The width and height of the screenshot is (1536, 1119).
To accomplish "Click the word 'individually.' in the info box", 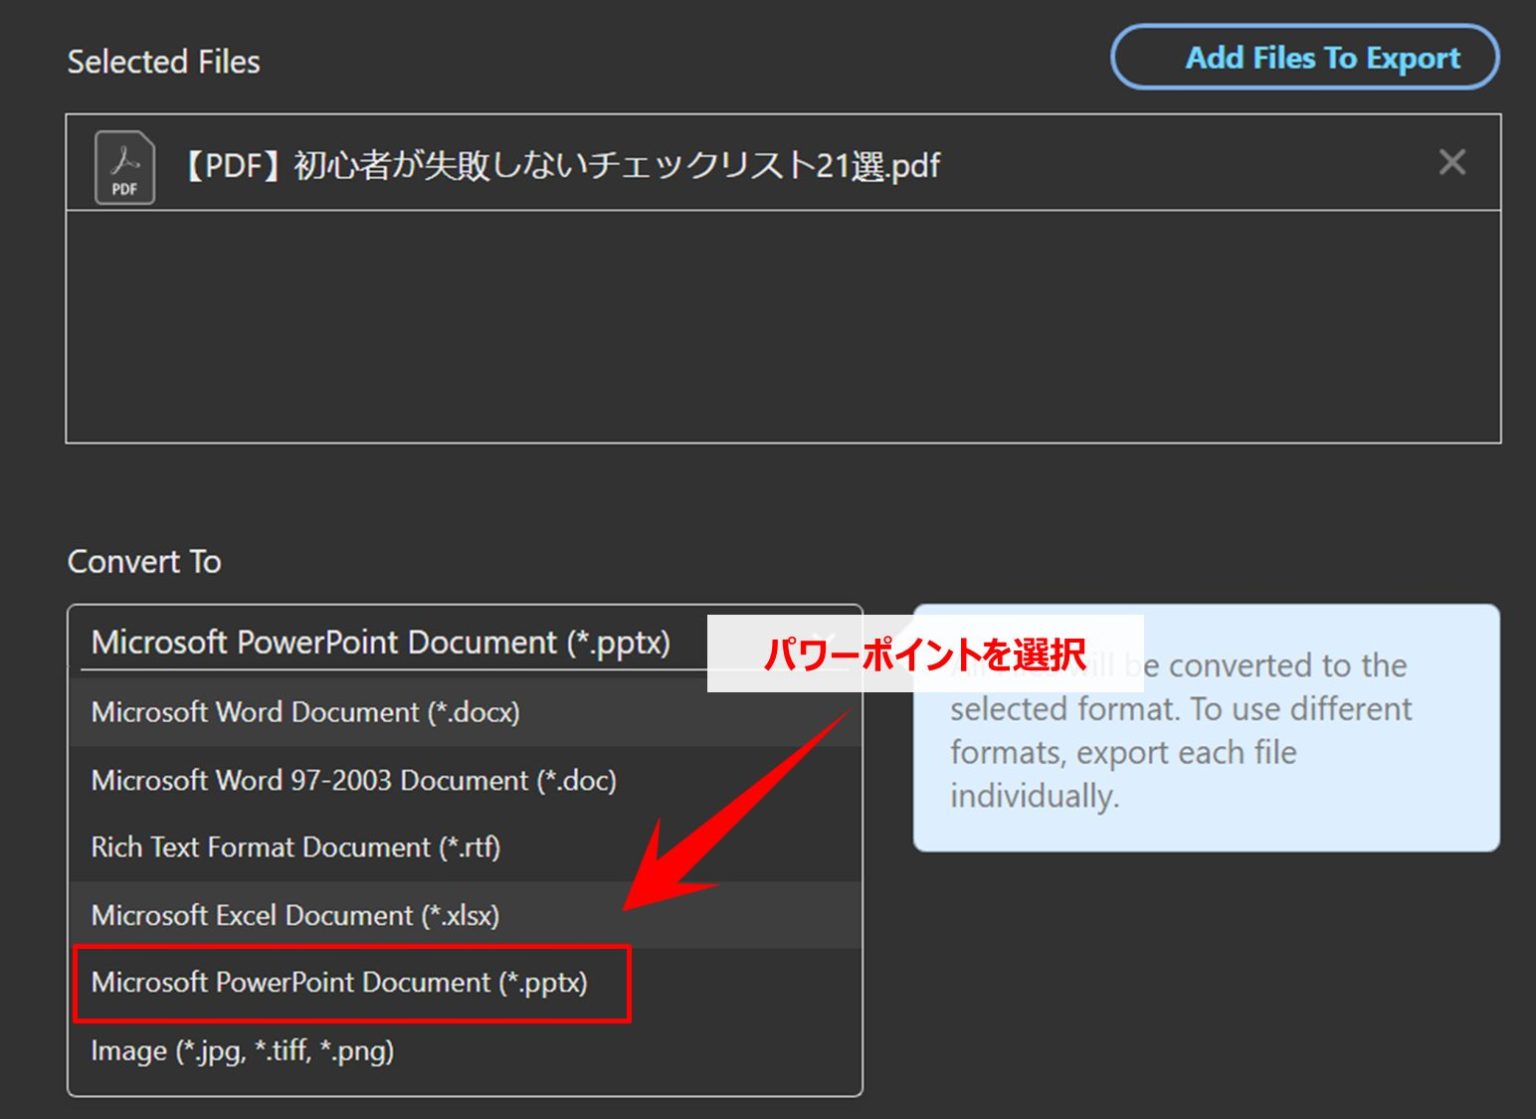I will [x=1034, y=797].
